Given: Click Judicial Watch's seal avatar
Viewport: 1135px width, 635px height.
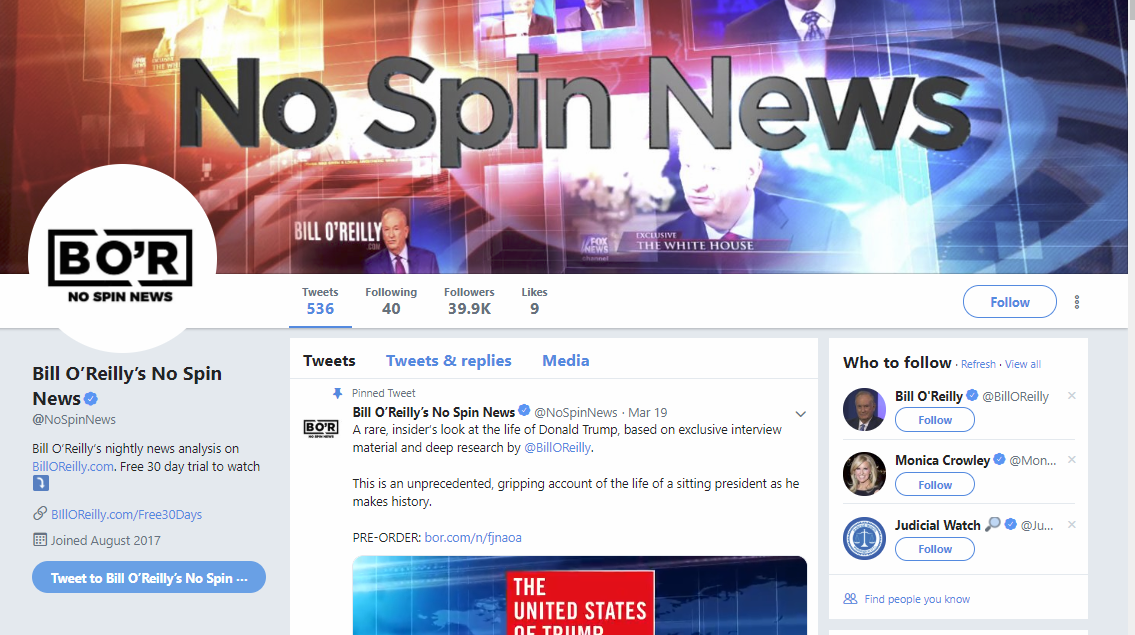Looking at the screenshot, I should point(864,538).
